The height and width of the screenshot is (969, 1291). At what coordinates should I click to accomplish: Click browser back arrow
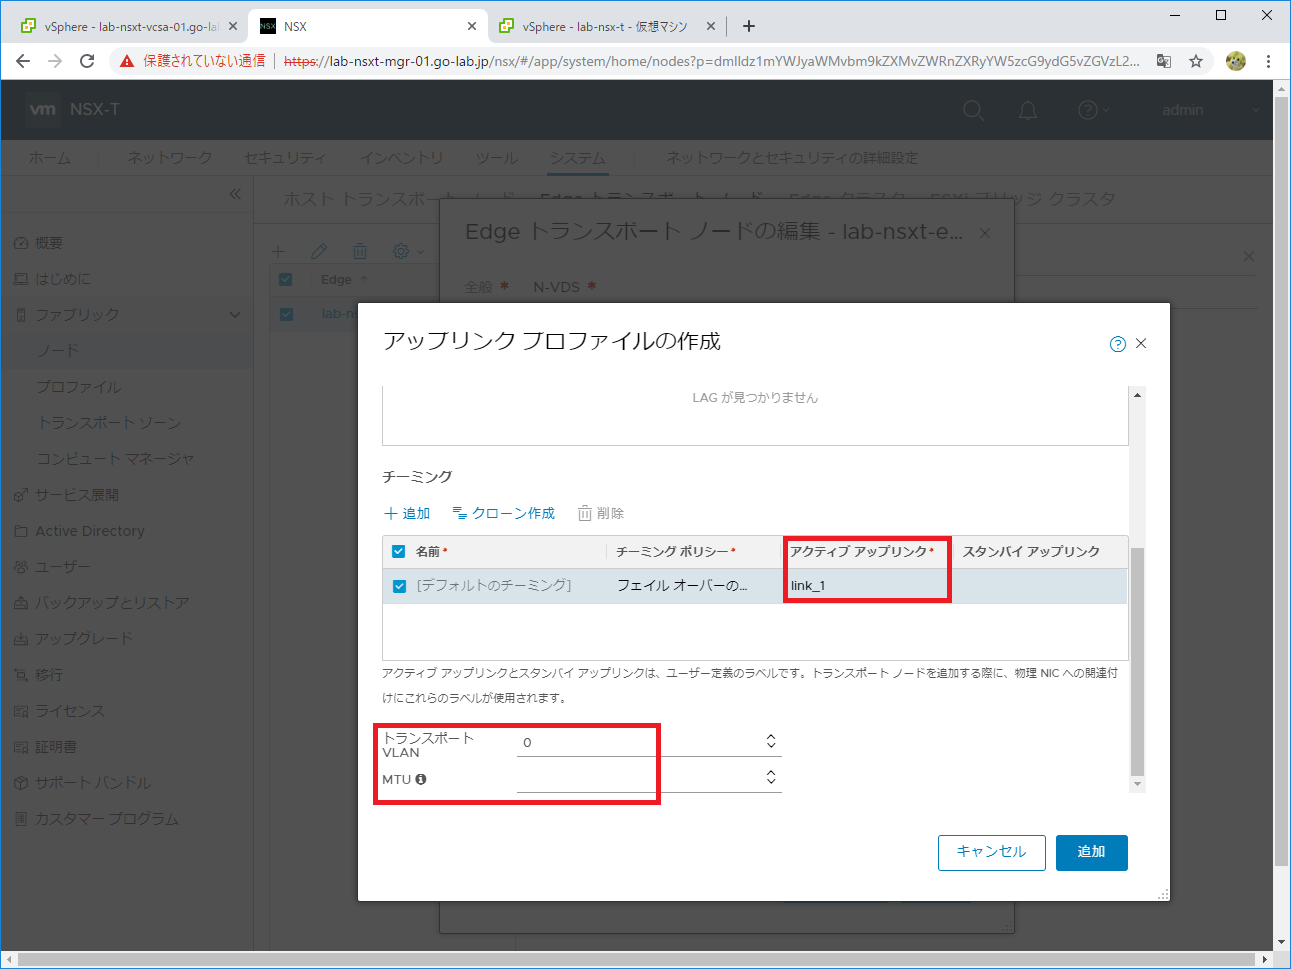pos(23,61)
